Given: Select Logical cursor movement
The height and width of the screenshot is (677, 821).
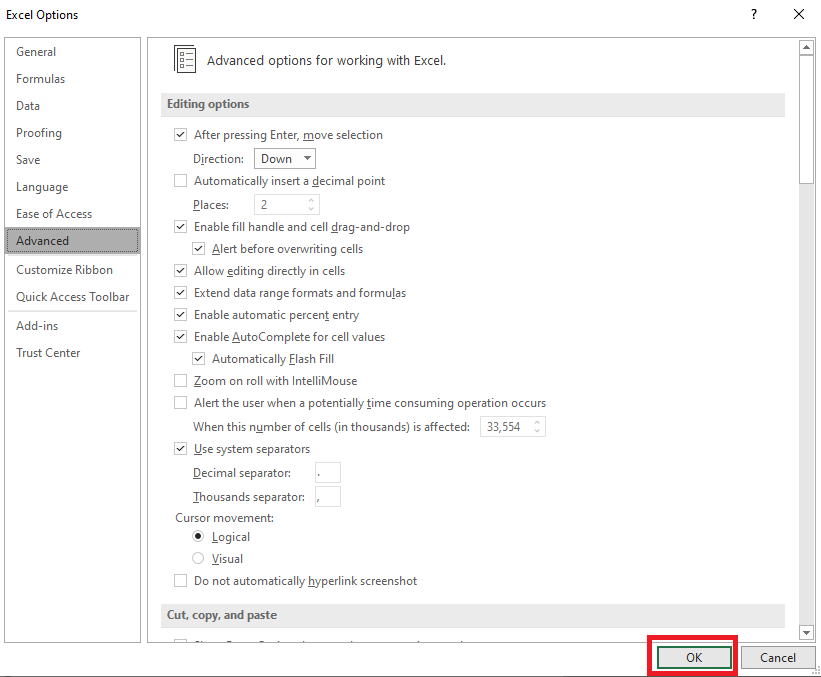Looking at the screenshot, I should pyautogui.click(x=198, y=537).
